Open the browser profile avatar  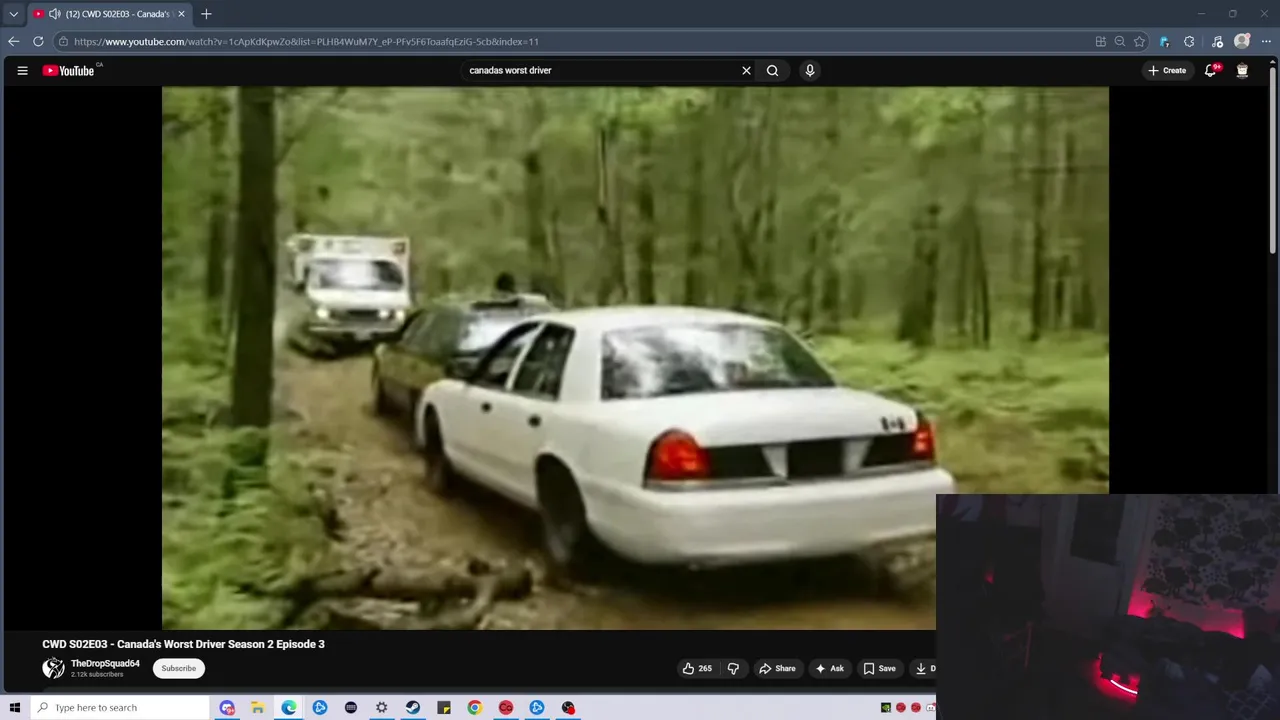(1242, 42)
